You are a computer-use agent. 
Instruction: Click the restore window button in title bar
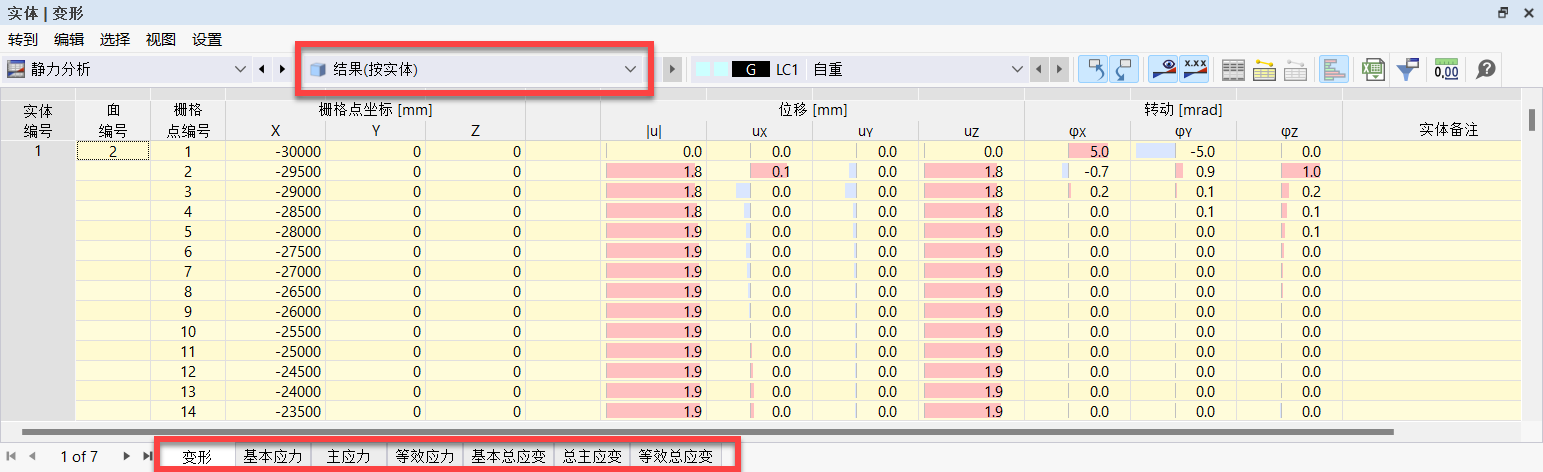click(x=1502, y=13)
